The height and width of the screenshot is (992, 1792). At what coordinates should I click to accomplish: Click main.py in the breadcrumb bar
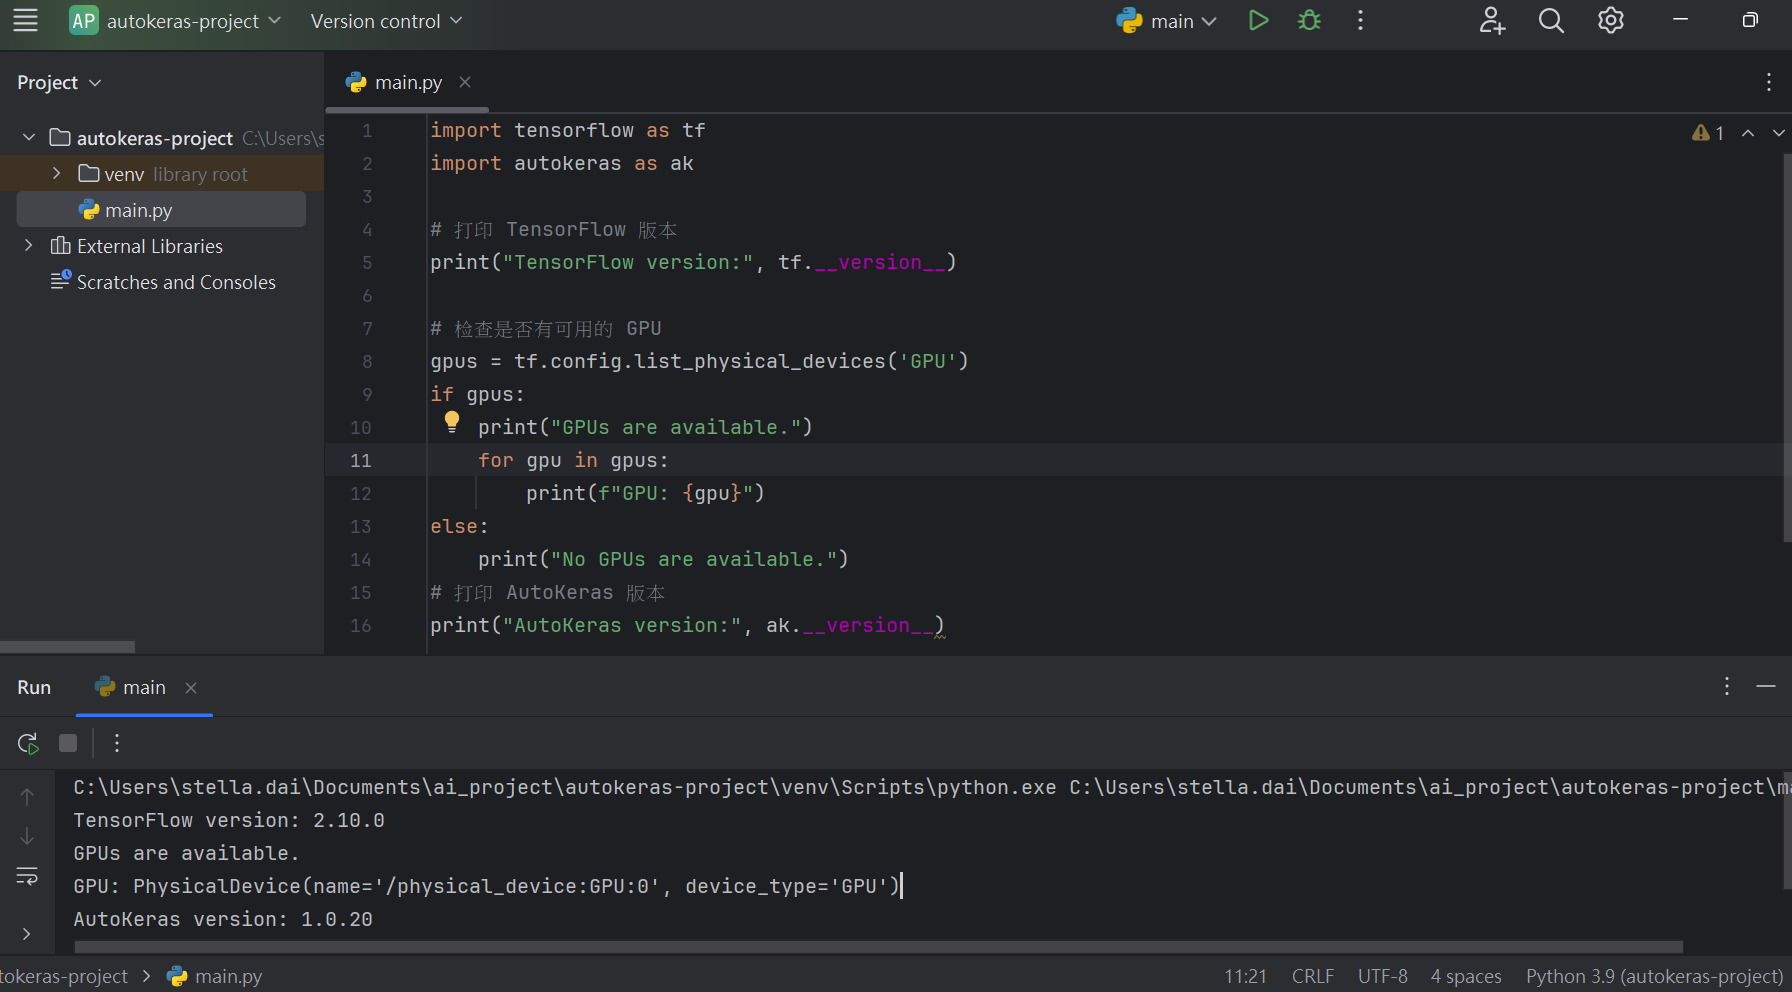coord(215,976)
